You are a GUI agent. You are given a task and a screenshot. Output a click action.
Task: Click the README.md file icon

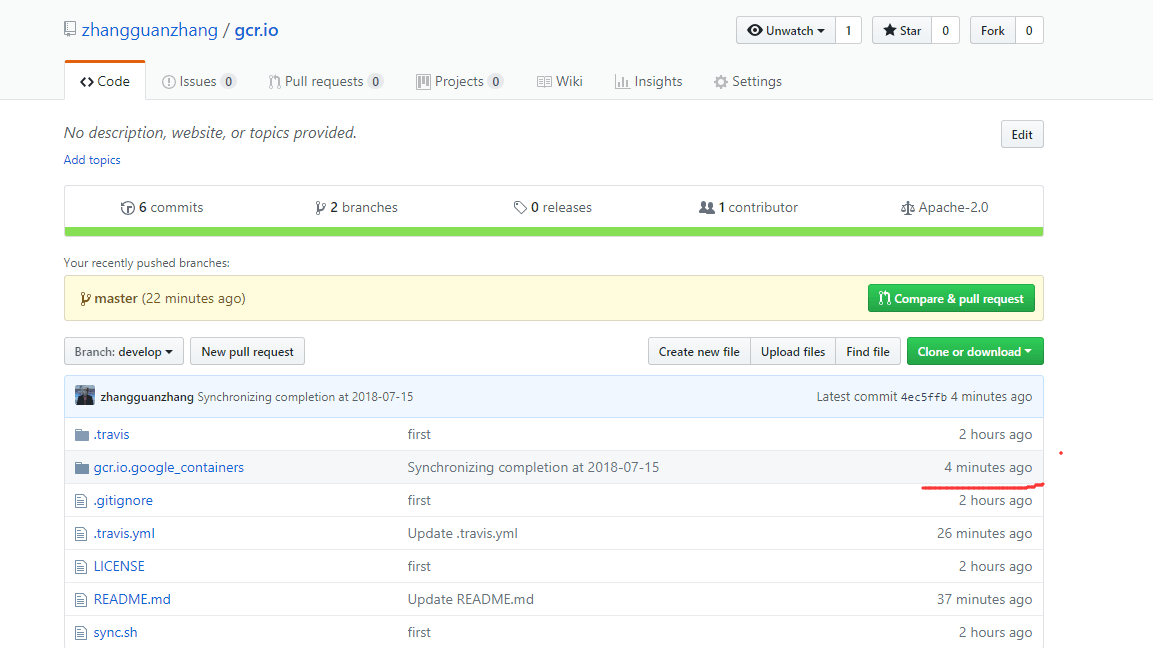click(x=81, y=600)
